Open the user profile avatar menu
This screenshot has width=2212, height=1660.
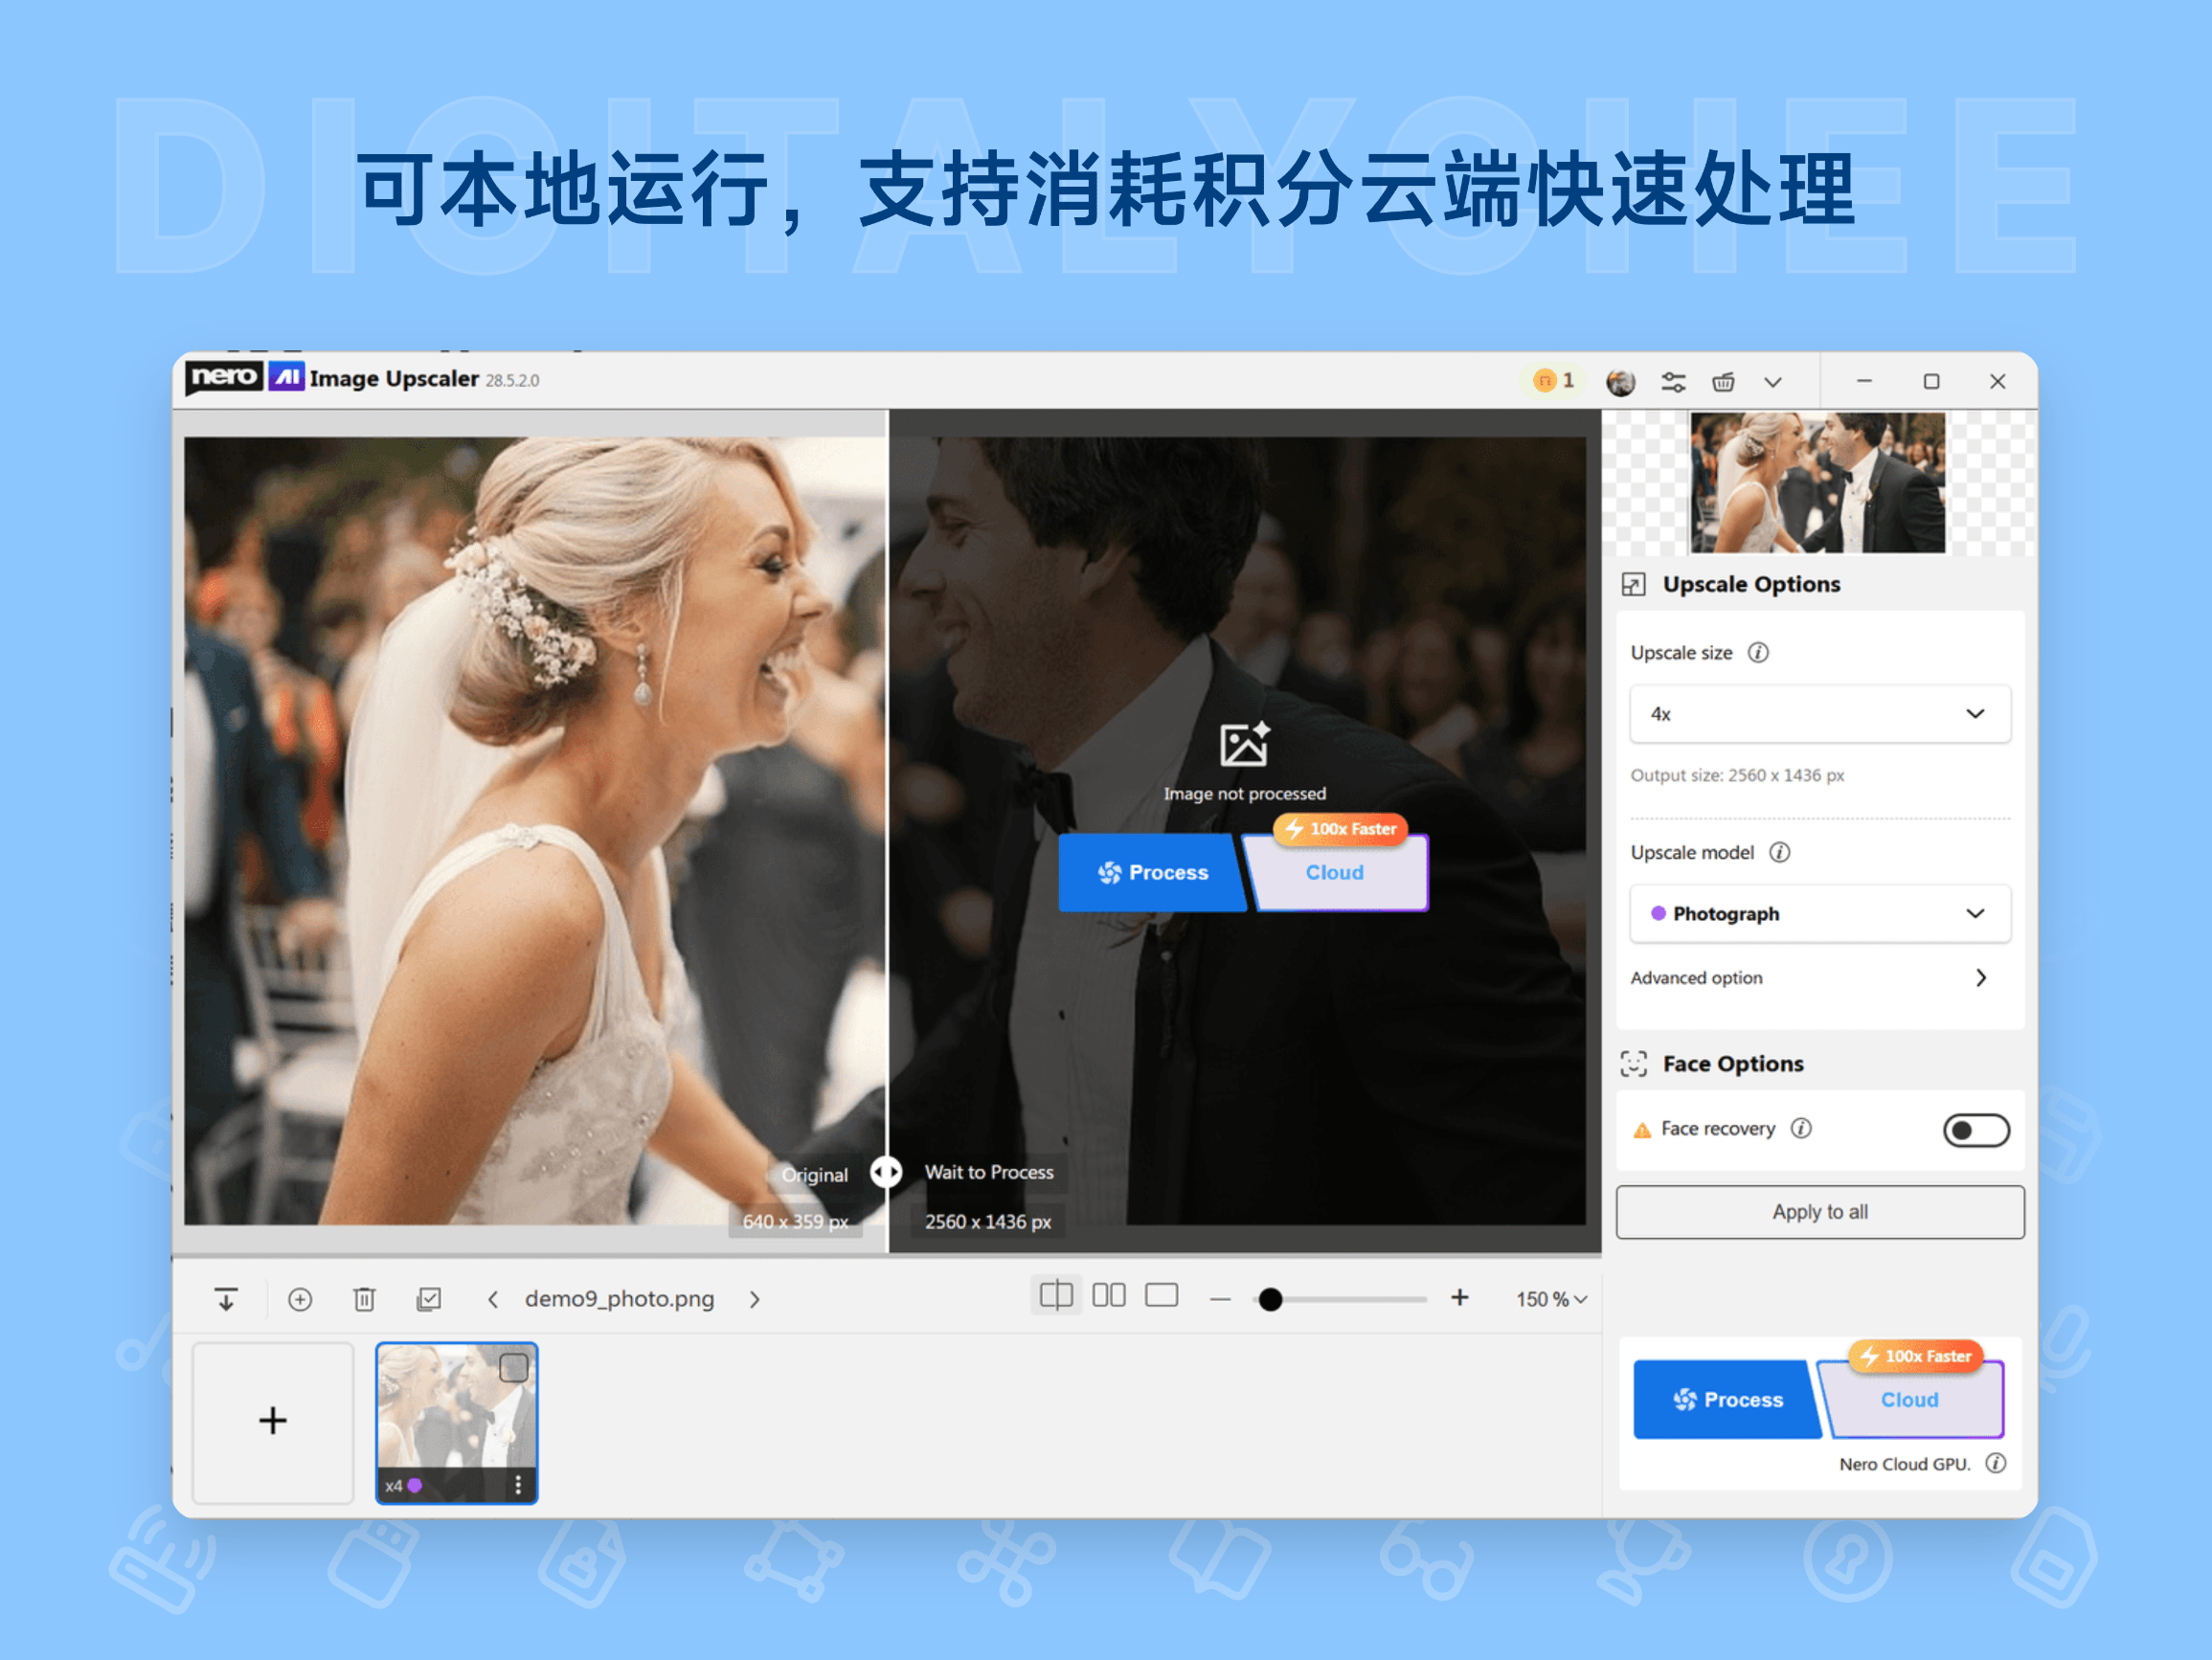(x=1621, y=380)
